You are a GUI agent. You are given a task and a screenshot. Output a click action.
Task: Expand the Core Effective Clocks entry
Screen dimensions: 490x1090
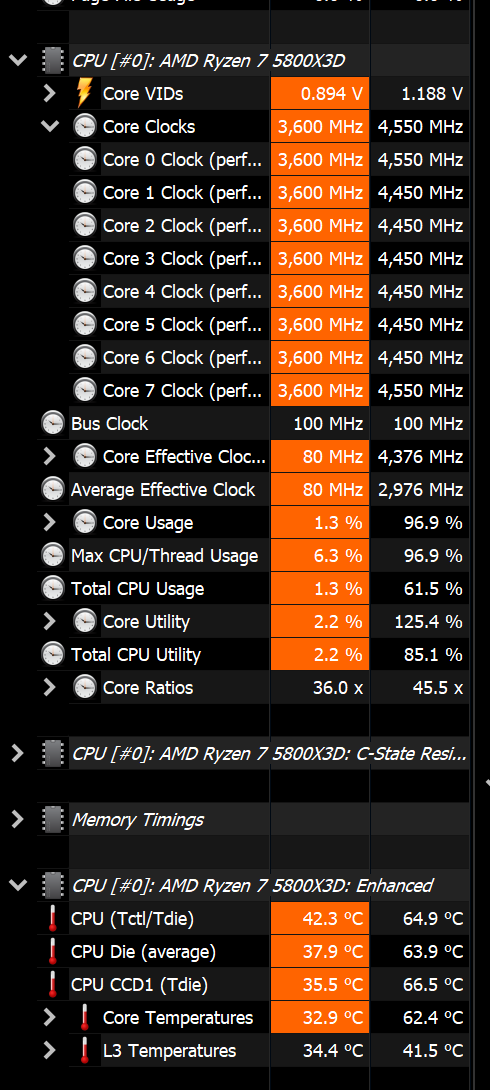[x=49, y=457]
